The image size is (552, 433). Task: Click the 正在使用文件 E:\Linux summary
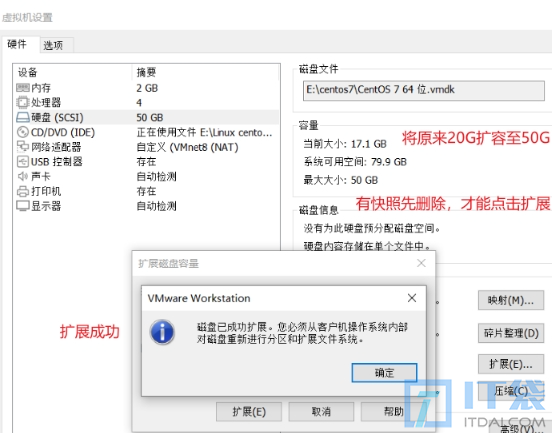pyautogui.click(x=204, y=132)
